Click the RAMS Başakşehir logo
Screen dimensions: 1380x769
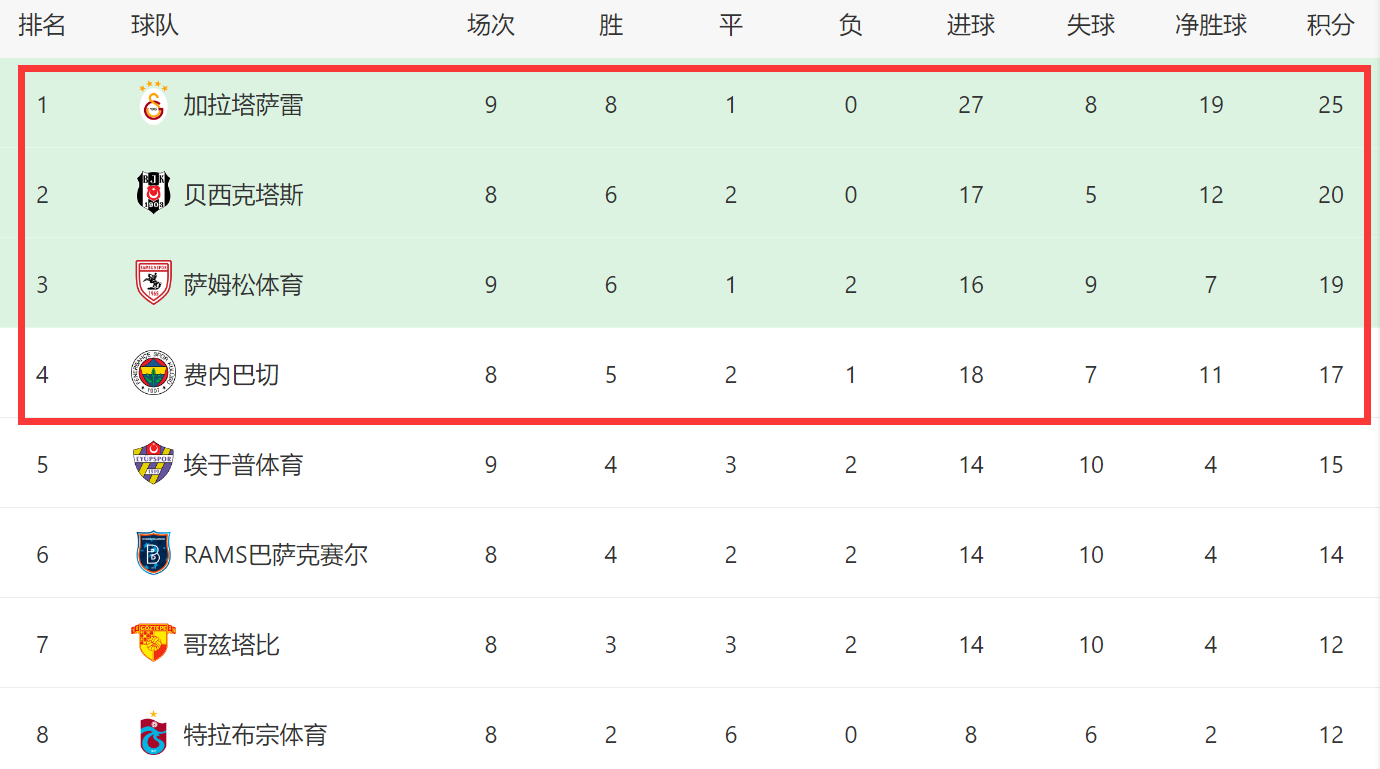click(154, 554)
